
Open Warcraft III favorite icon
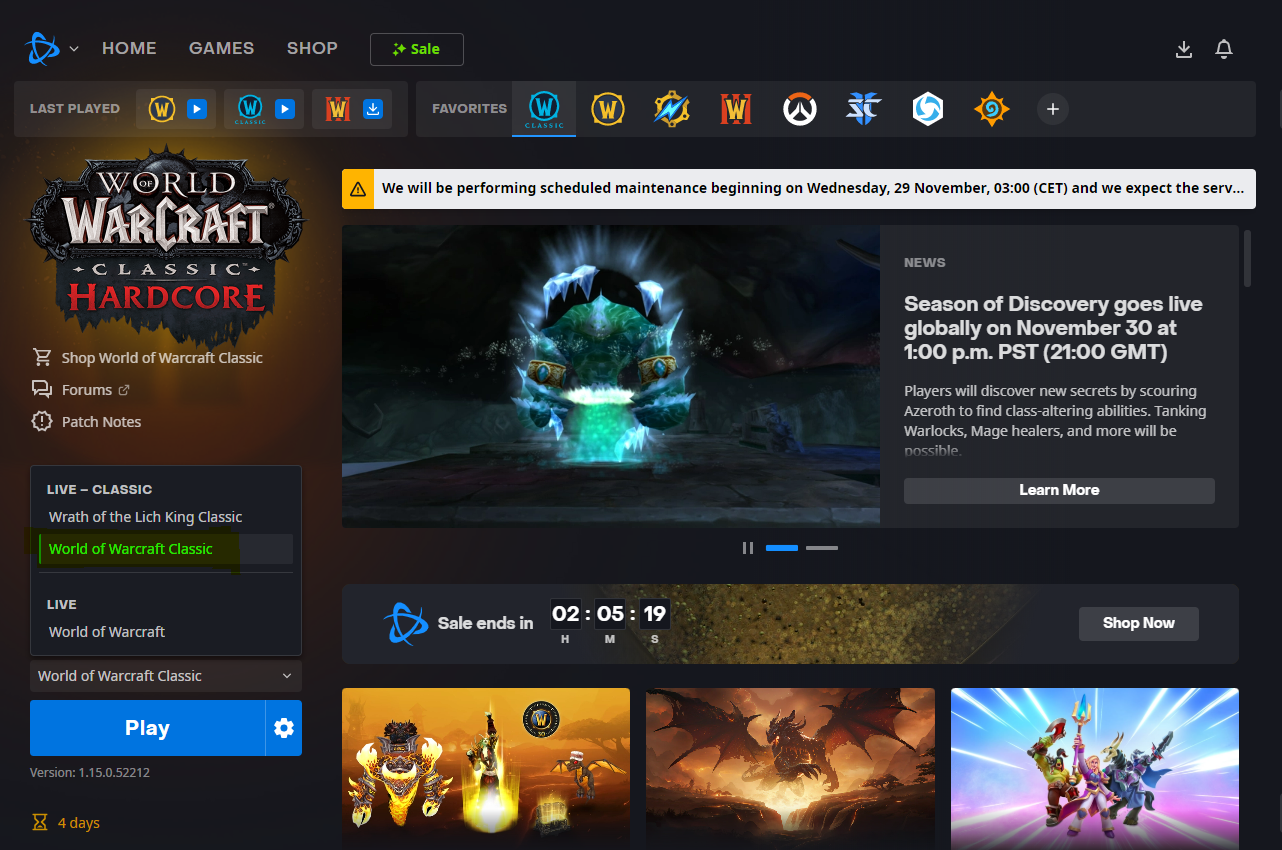point(736,108)
